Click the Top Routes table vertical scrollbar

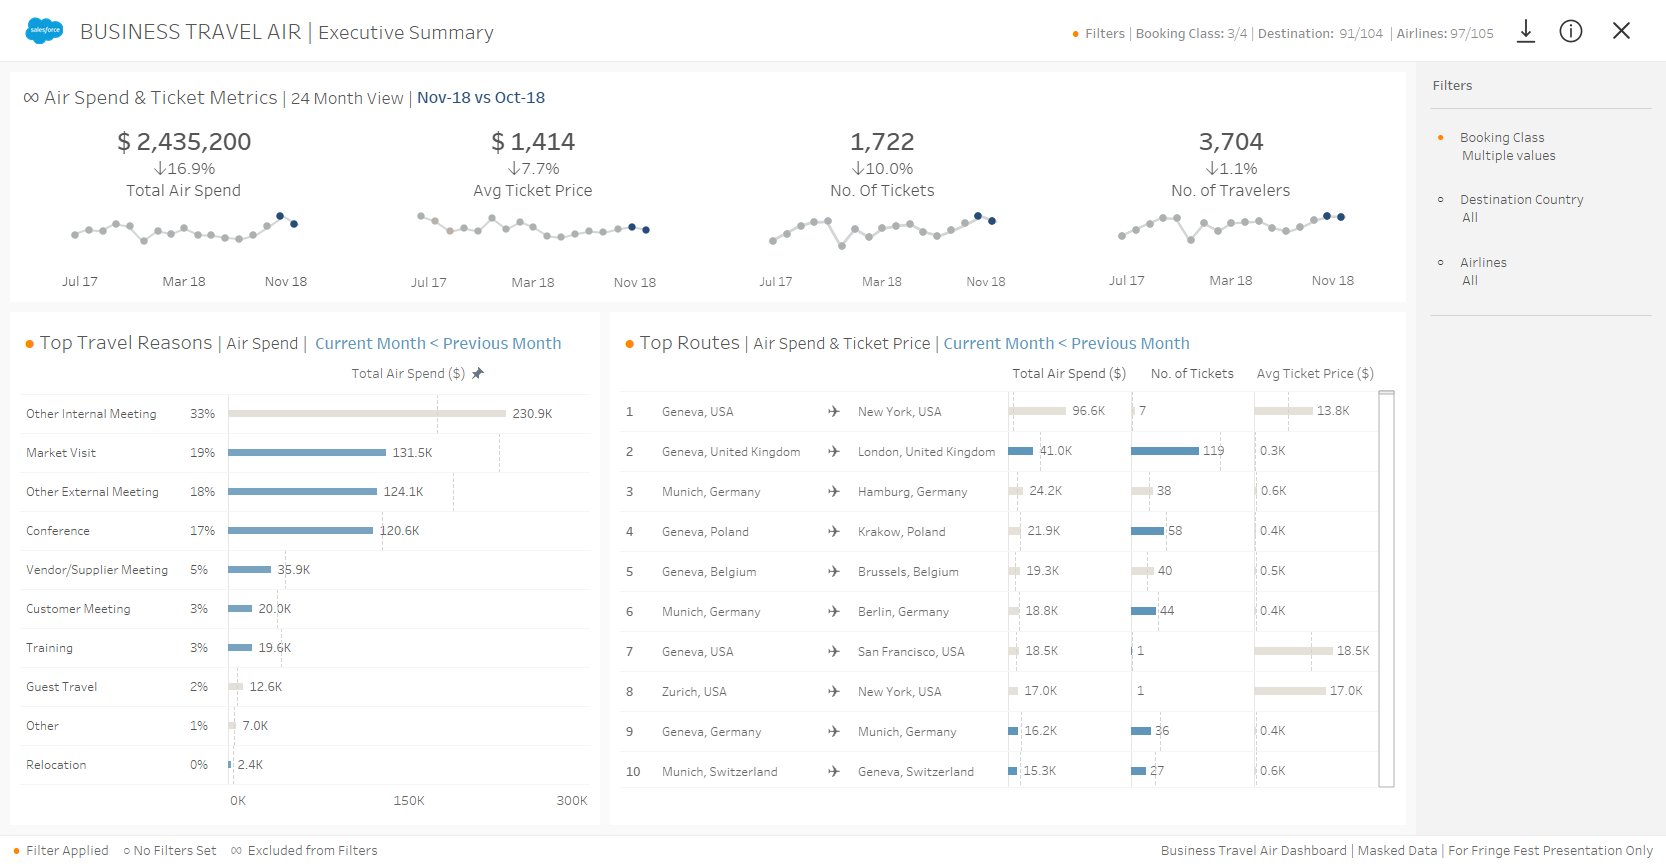1386,588
